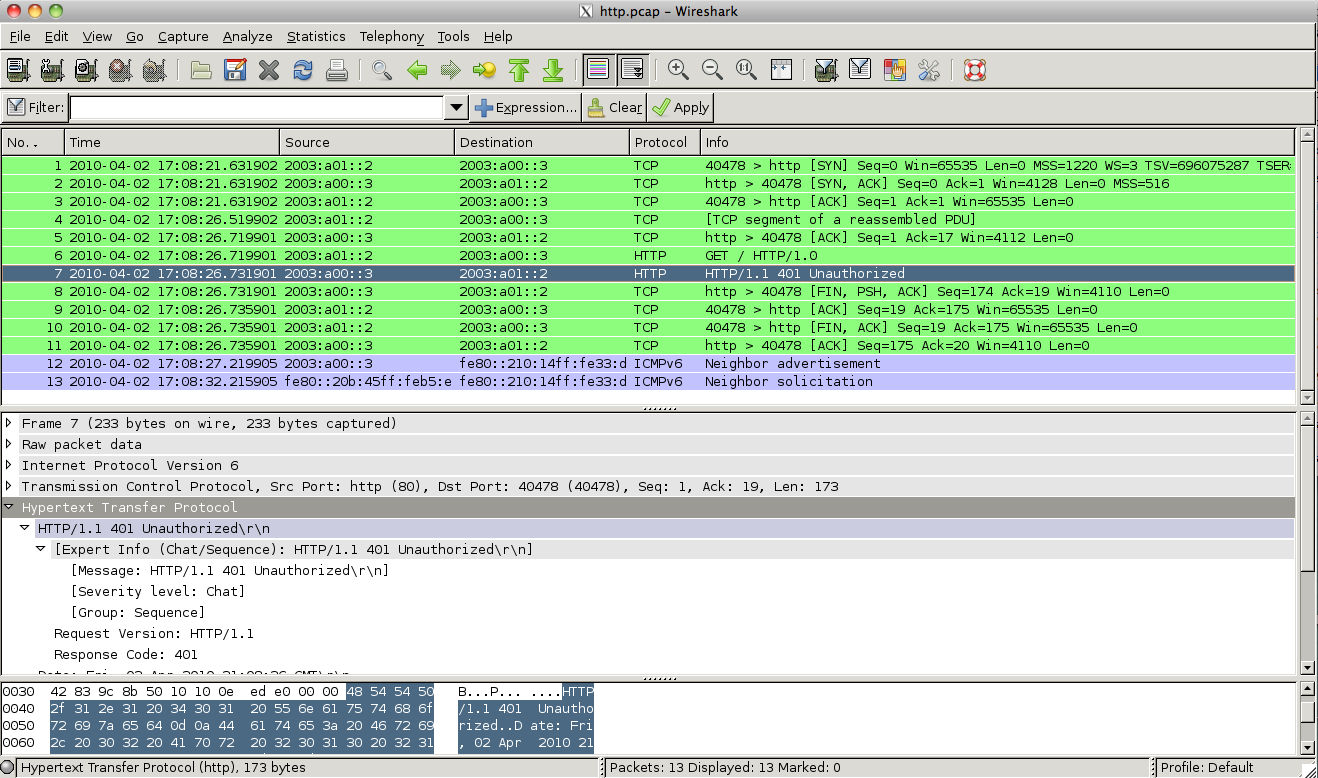Expand Internet Protocol Version 6 details
The height and width of the screenshot is (778, 1318).
pos(10,466)
